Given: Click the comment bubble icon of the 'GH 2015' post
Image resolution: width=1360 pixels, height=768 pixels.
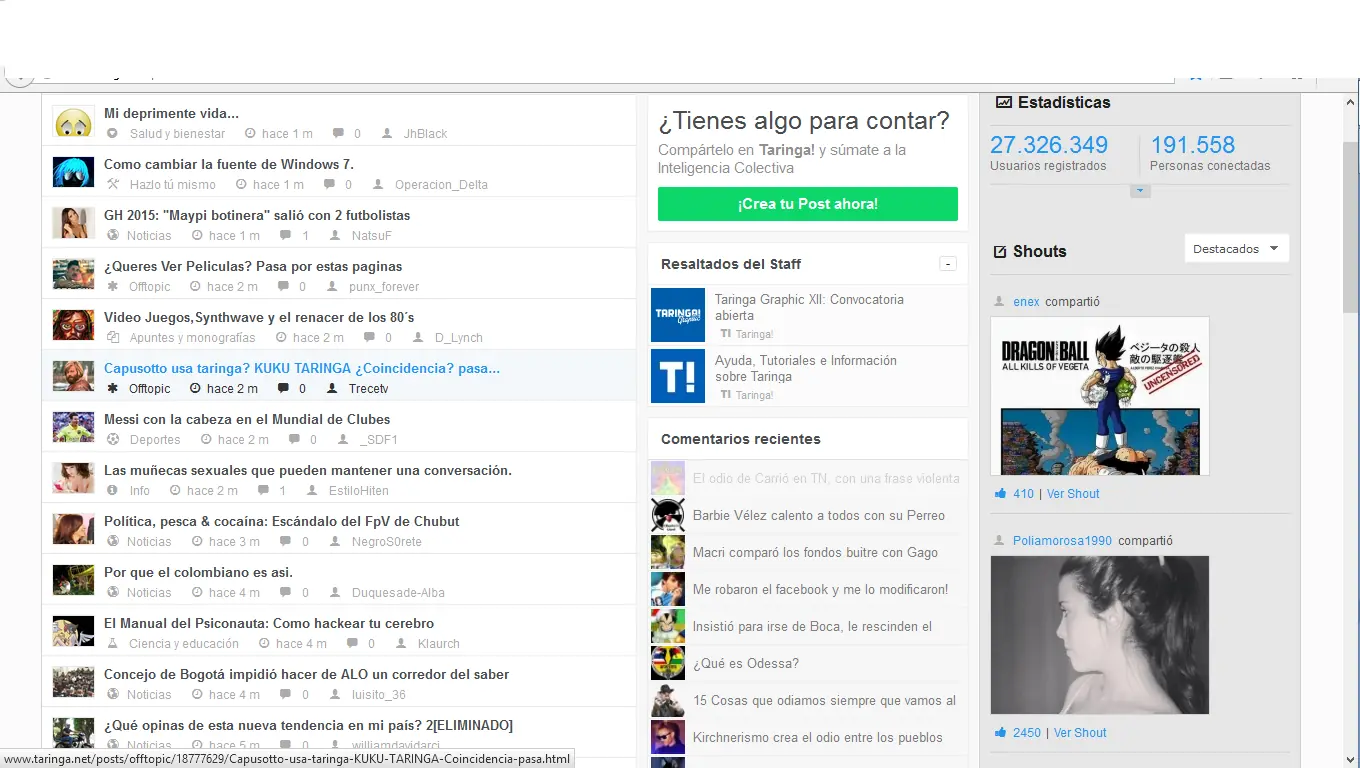Looking at the screenshot, I should 286,235.
